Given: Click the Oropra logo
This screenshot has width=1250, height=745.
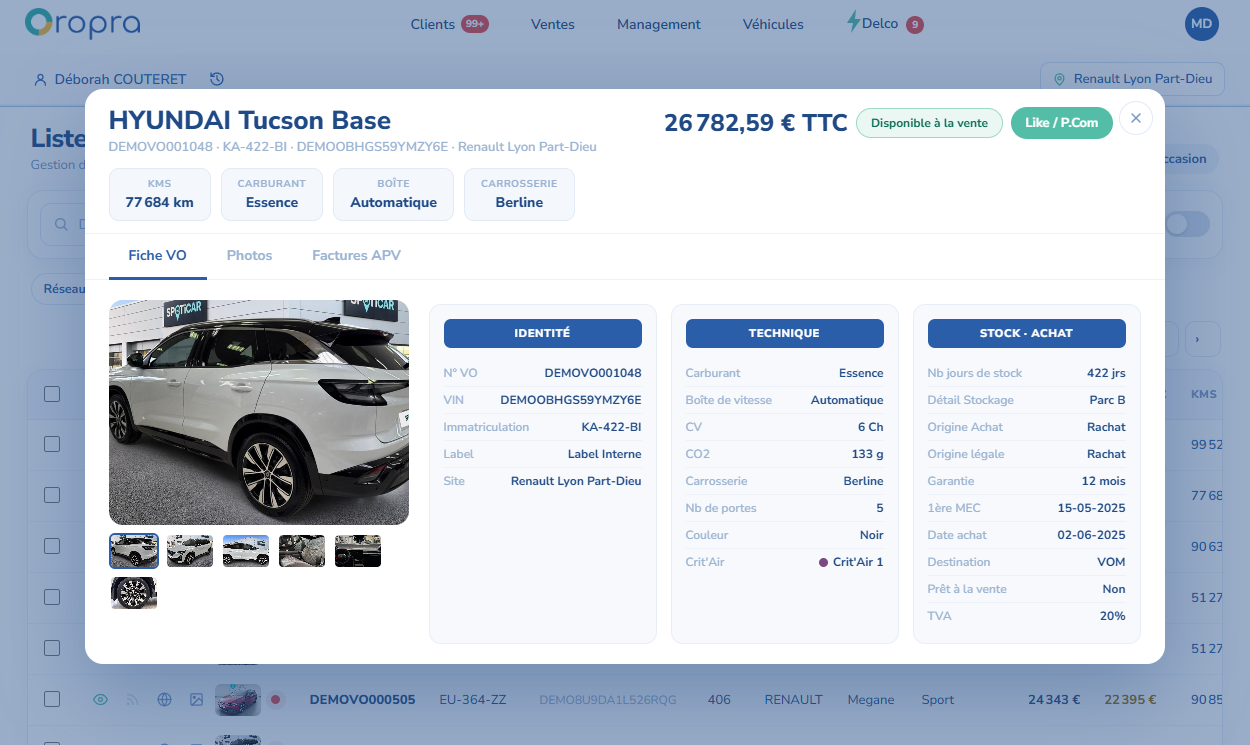Looking at the screenshot, I should (82, 24).
